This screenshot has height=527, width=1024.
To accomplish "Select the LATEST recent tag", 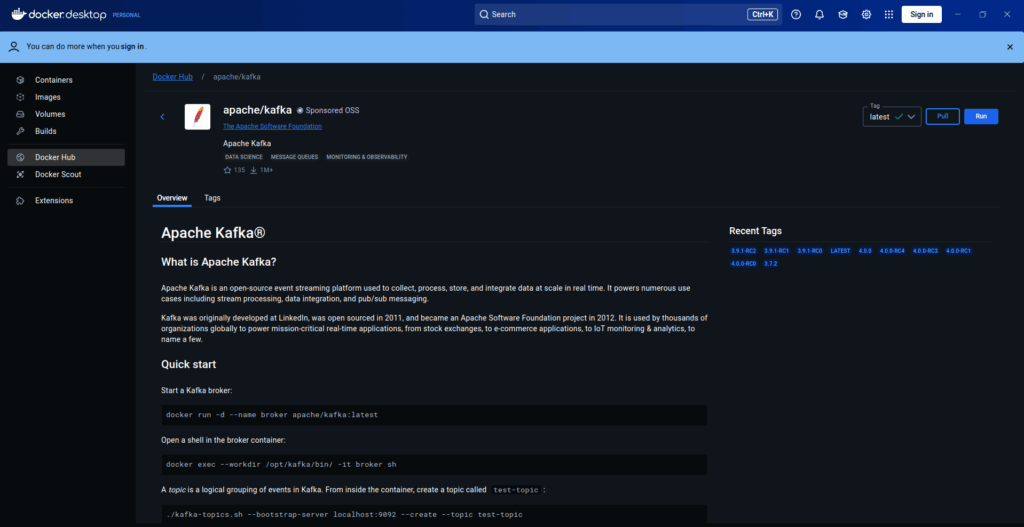I will pyautogui.click(x=840, y=251).
